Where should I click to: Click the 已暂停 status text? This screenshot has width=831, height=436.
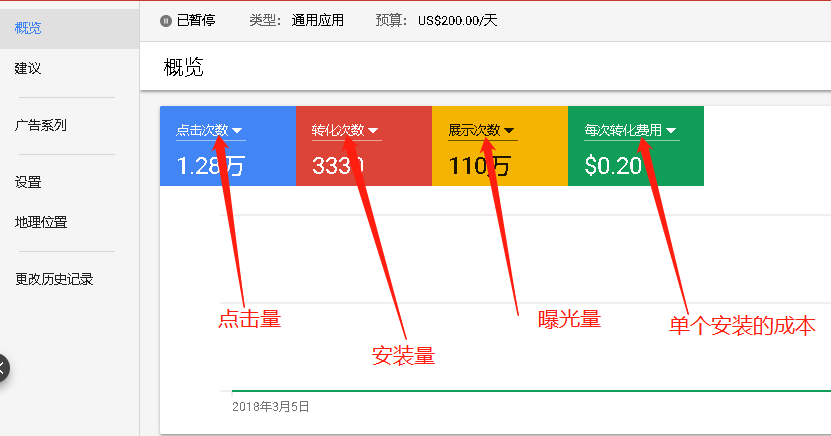pyautogui.click(x=196, y=20)
